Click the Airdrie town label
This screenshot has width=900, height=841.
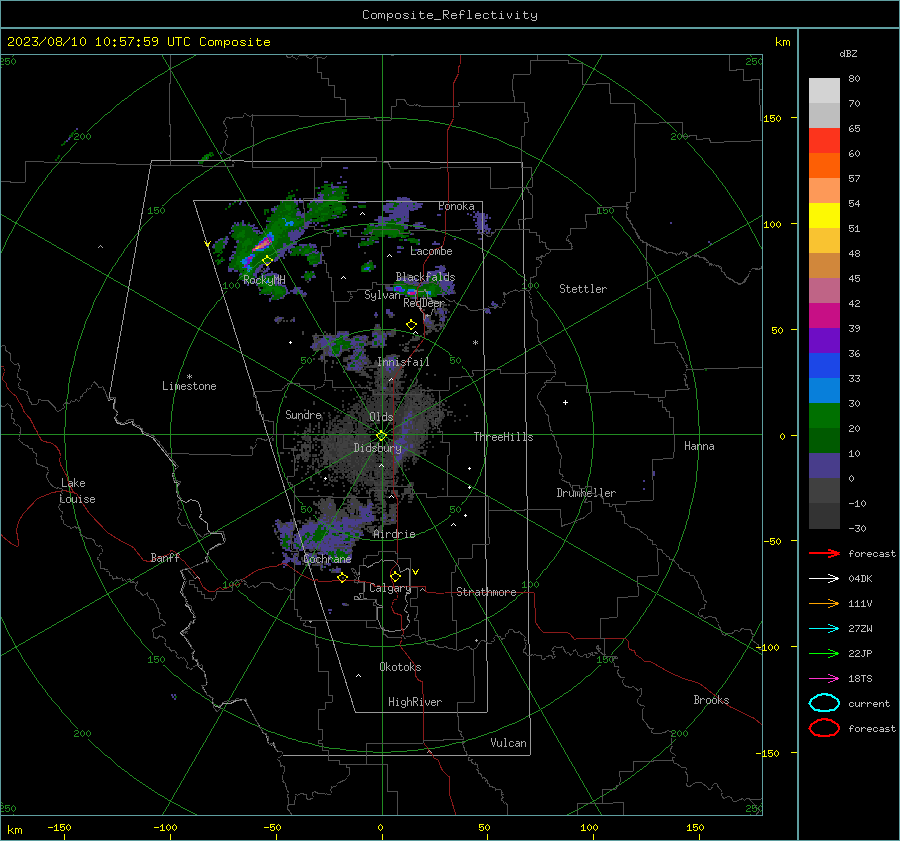click(x=394, y=534)
